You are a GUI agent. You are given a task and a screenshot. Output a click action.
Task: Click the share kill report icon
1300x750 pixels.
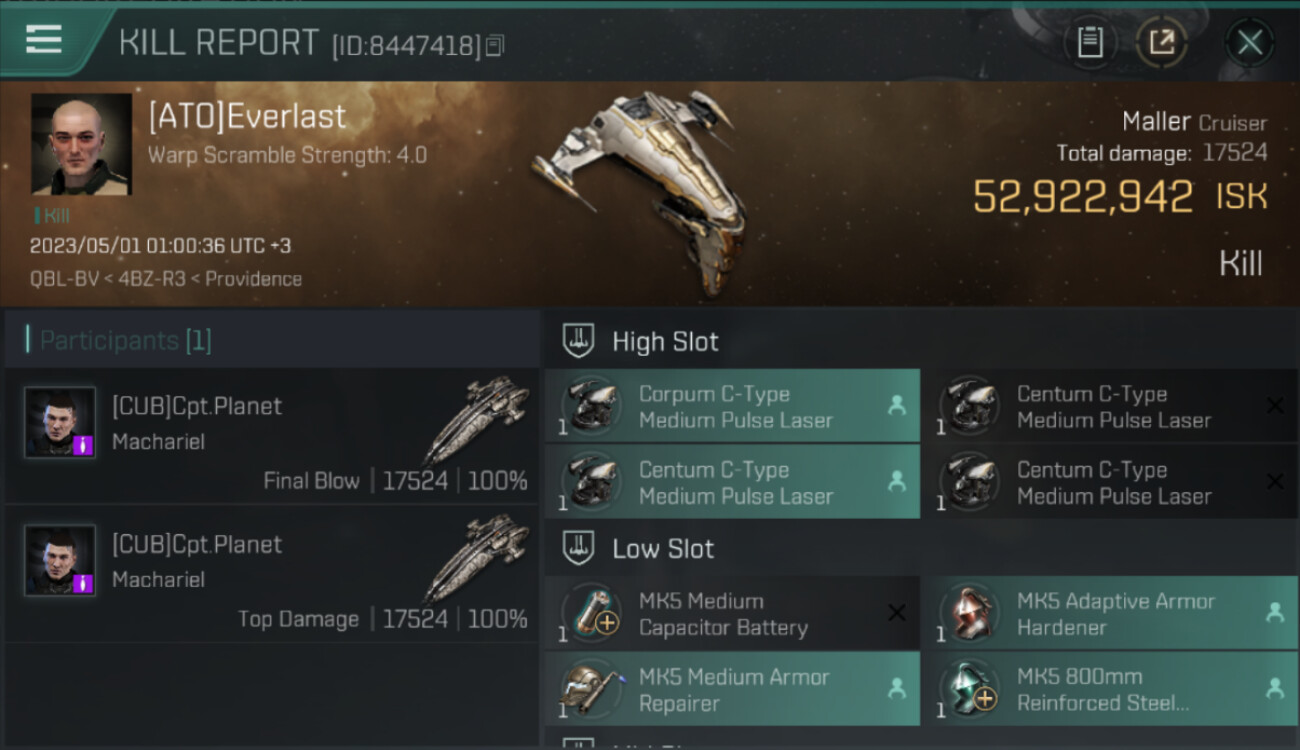pyautogui.click(x=1161, y=42)
